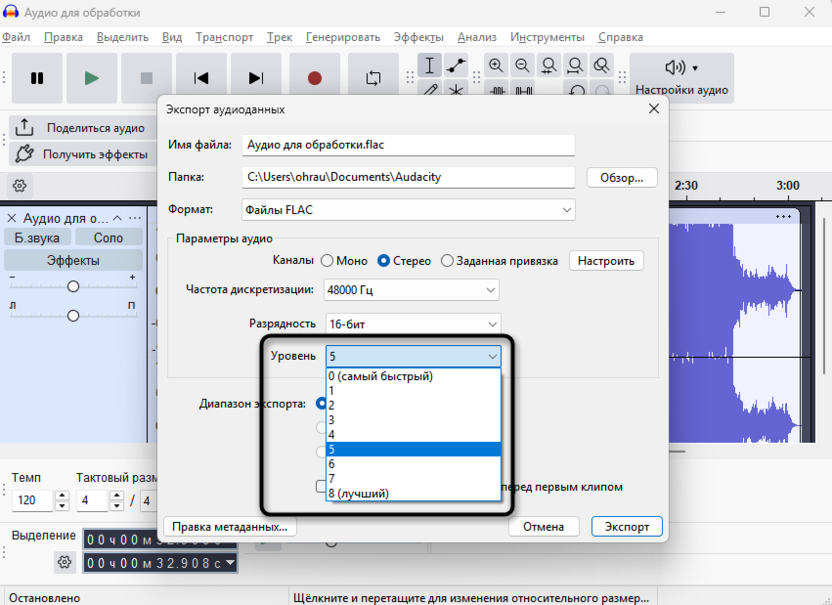Open the Формат dropdown
This screenshot has height=605, width=832.
pos(409,210)
